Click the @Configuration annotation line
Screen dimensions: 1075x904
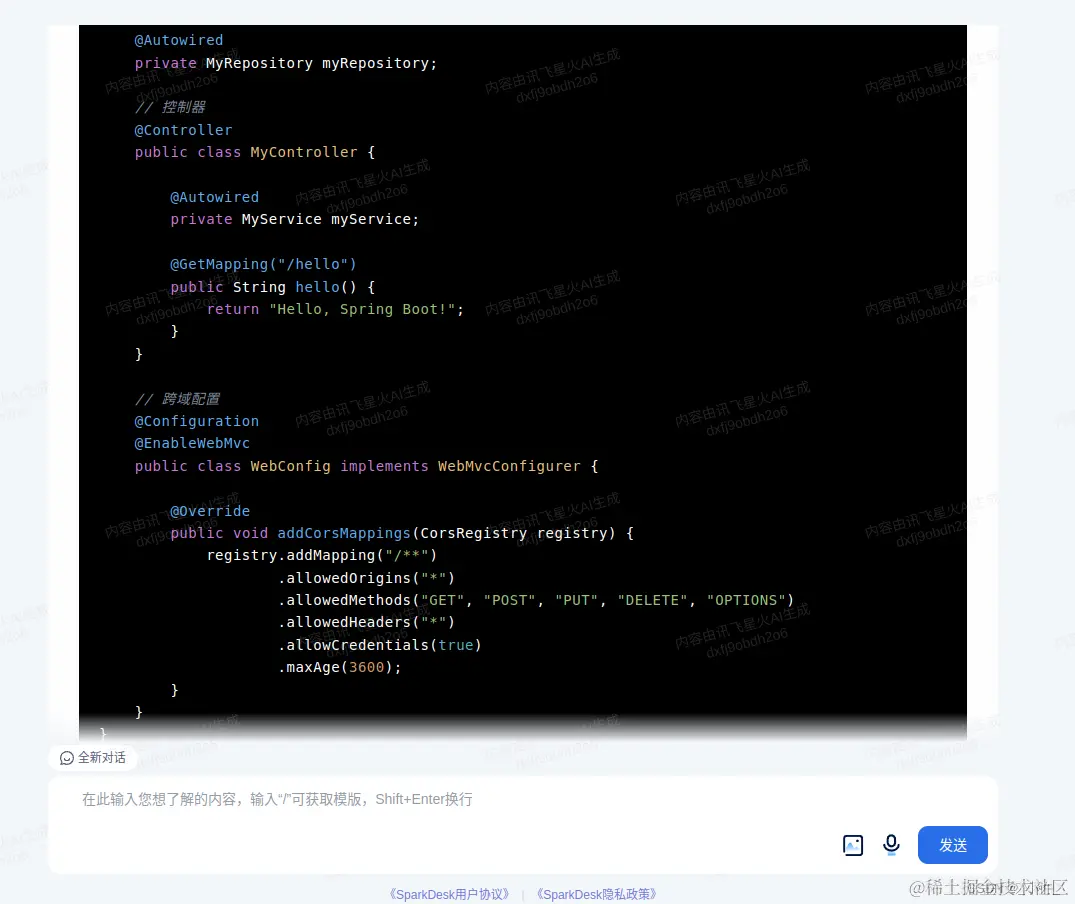[x=197, y=421]
